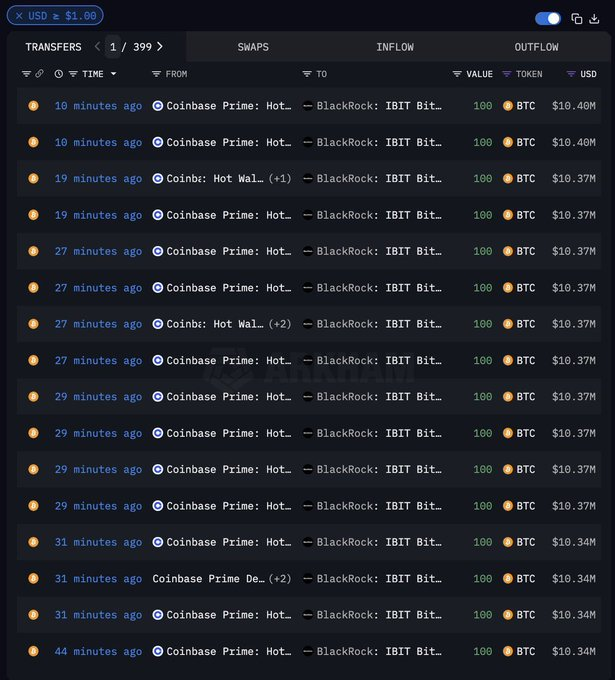Toggle the blue switch at top right

pyautogui.click(x=548, y=18)
